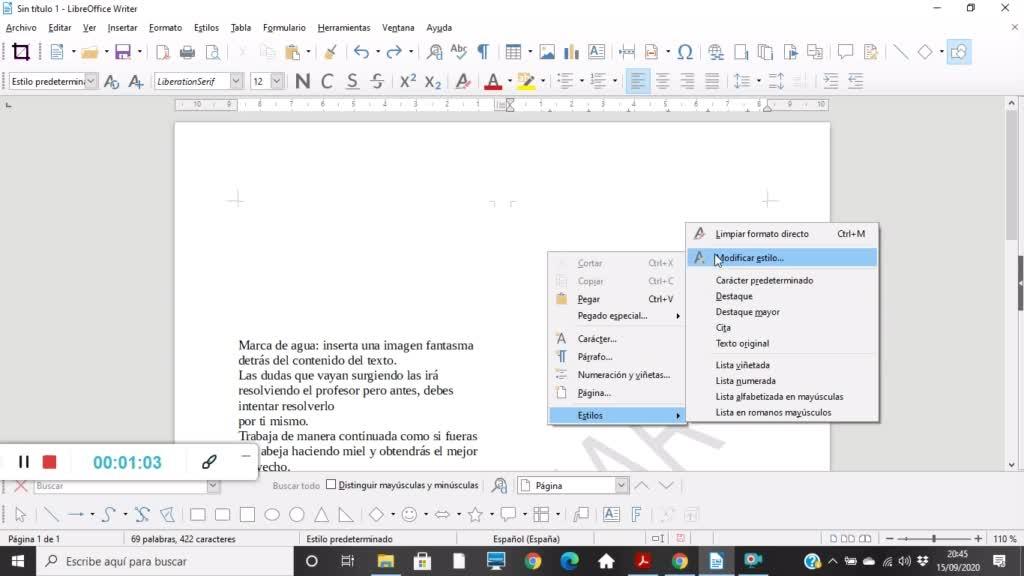The image size is (1024, 576).
Task: Choose Modificar estilo... in submenu
Action: click(x=782, y=258)
